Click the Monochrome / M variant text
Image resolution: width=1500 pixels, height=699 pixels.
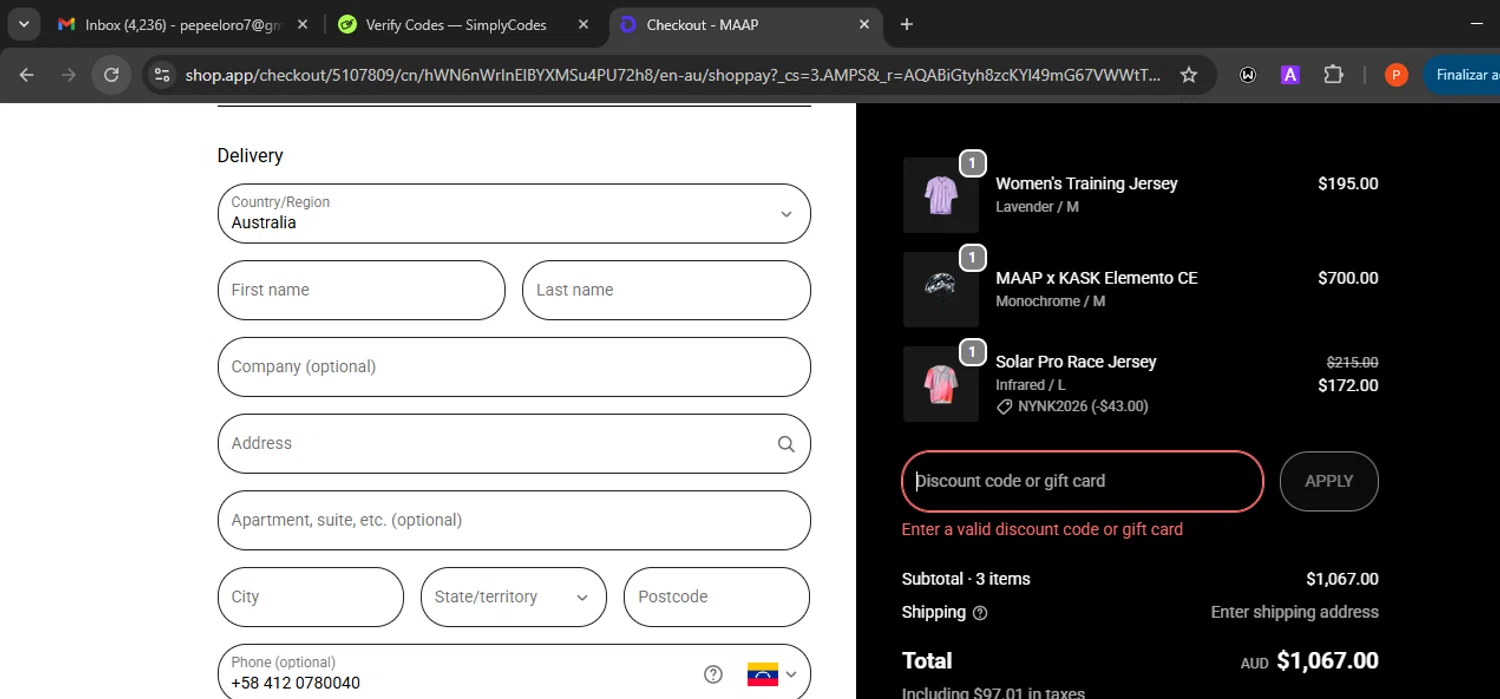pyautogui.click(x=1050, y=301)
